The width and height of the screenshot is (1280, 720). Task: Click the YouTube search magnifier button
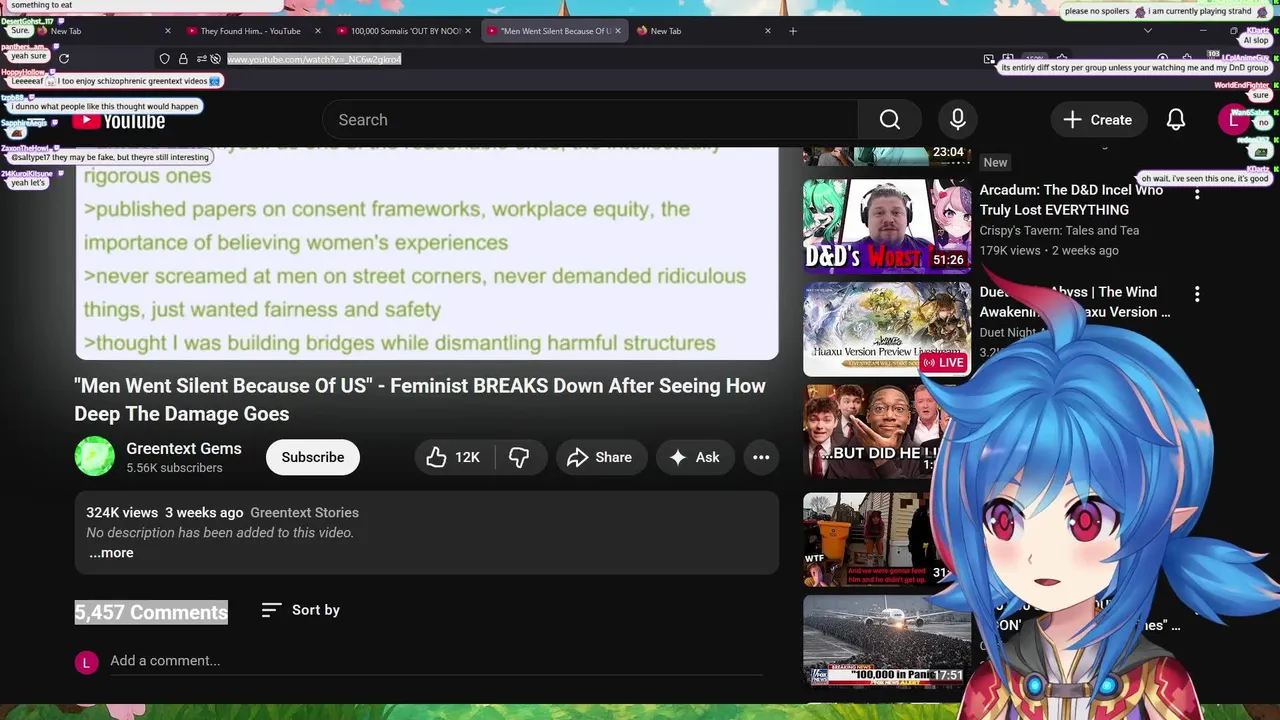[890, 120]
